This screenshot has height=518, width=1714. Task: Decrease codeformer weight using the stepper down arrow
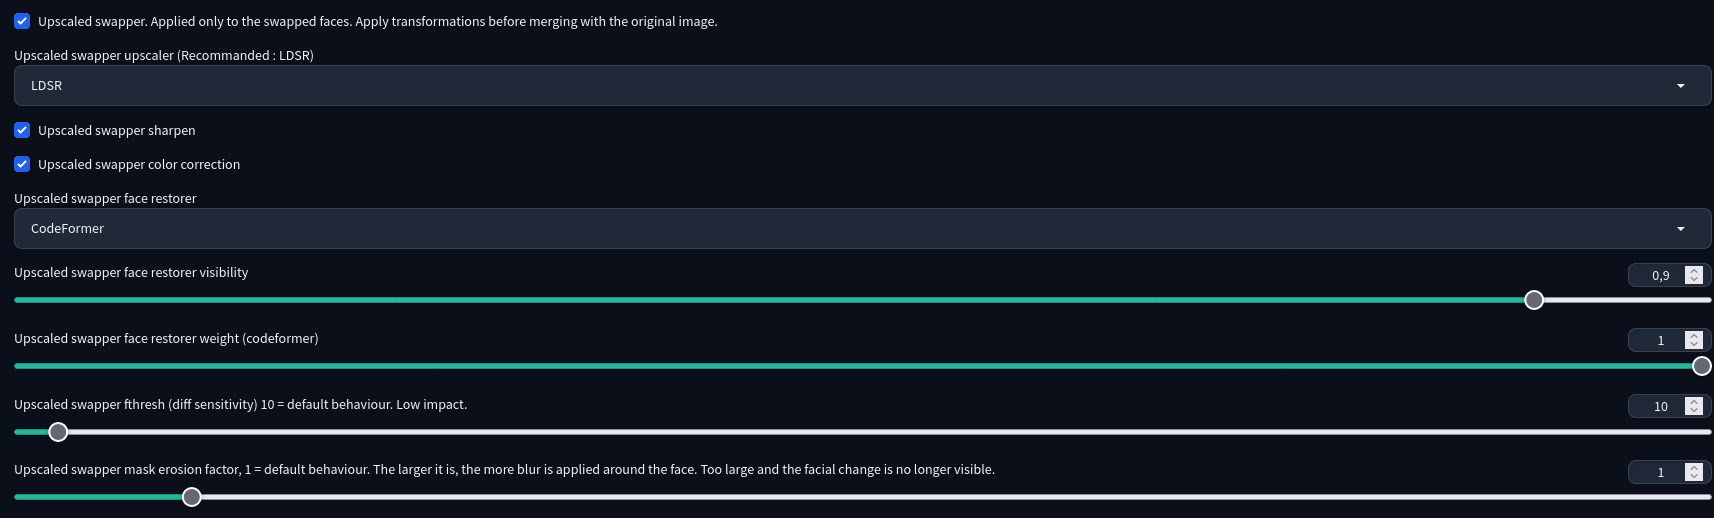(1694, 345)
